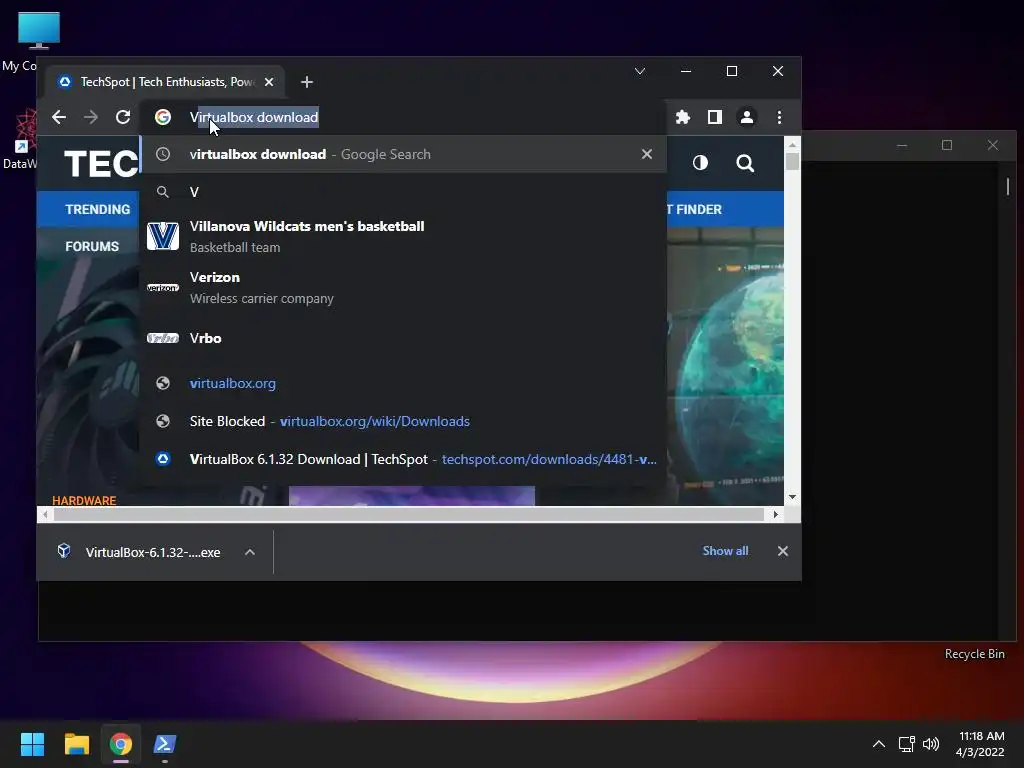
Task: Click the Verizon logo icon
Action: pyautogui.click(x=163, y=288)
